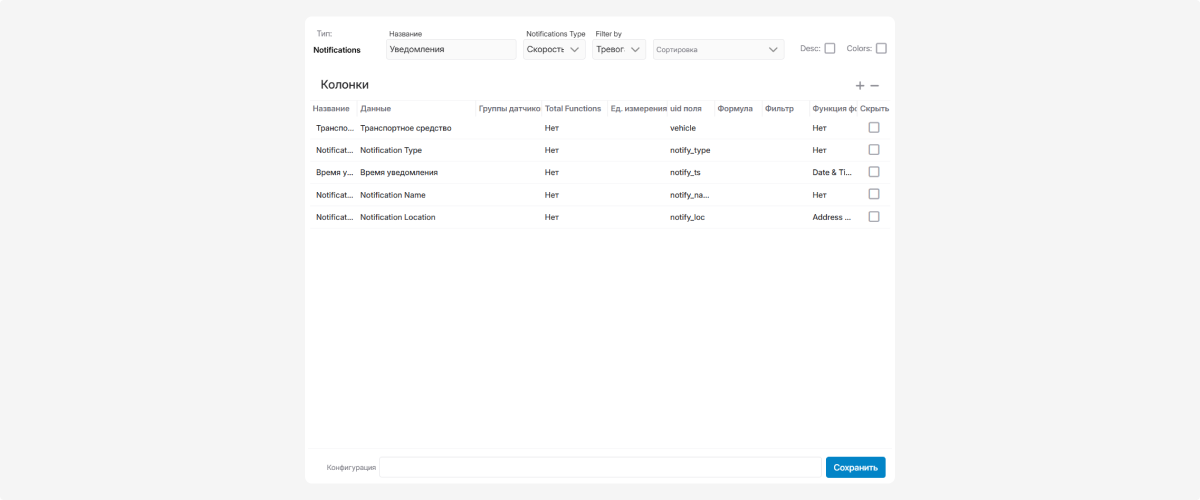Viewport: 1200px width, 500px height.
Task: Select the Notification Type data cell
Action: pyautogui.click(x=391, y=150)
